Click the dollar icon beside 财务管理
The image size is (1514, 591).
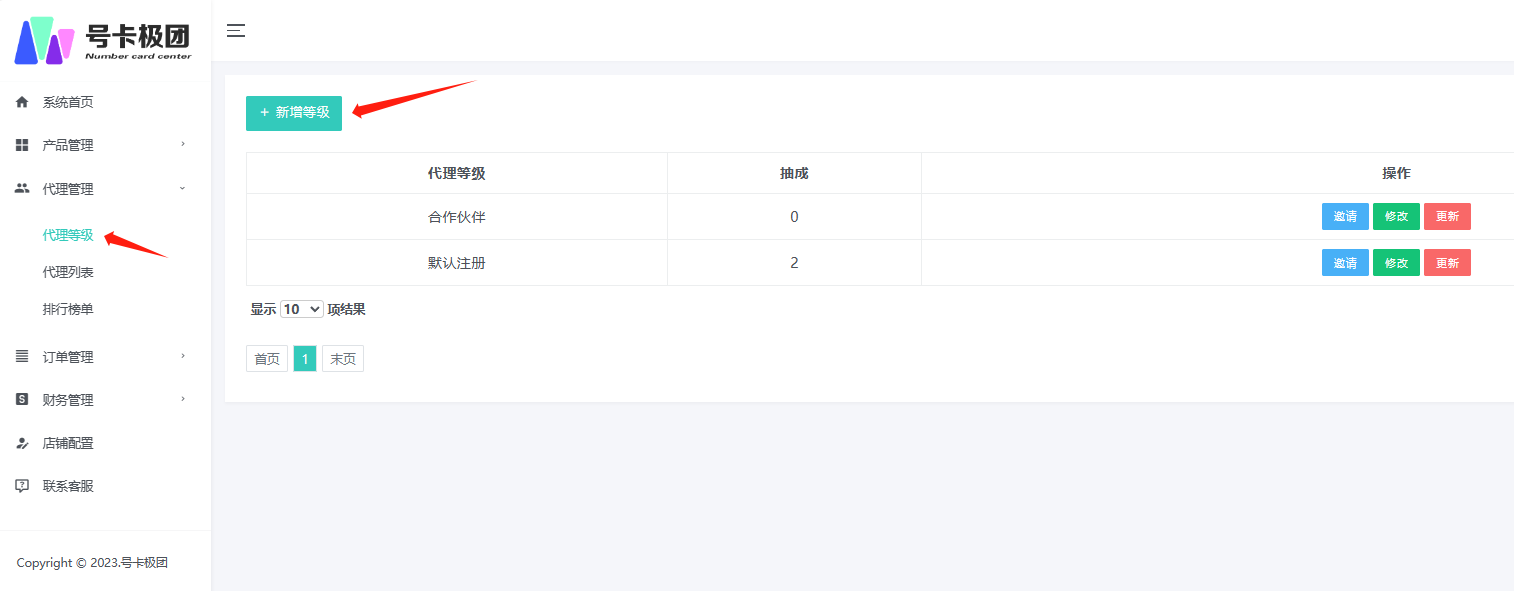[22, 400]
